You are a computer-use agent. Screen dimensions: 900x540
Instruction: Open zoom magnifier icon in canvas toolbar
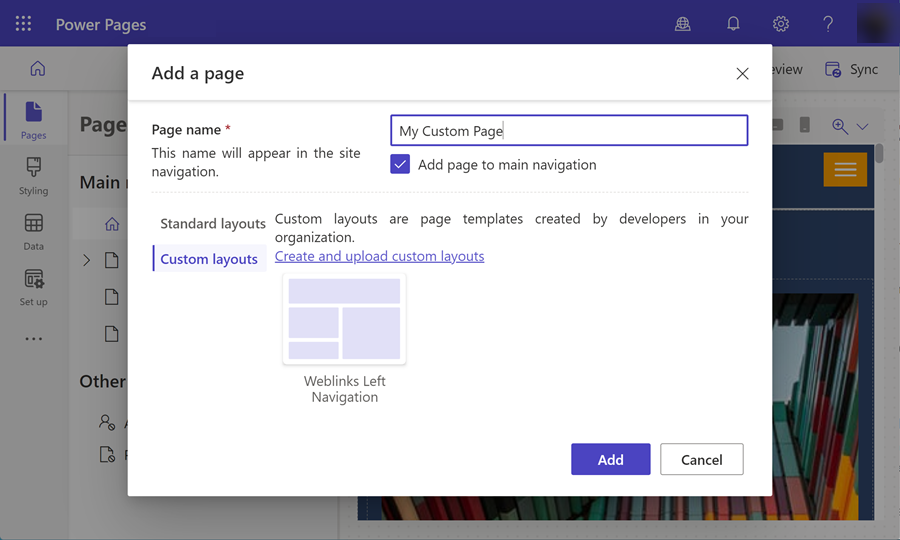pyautogui.click(x=840, y=126)
